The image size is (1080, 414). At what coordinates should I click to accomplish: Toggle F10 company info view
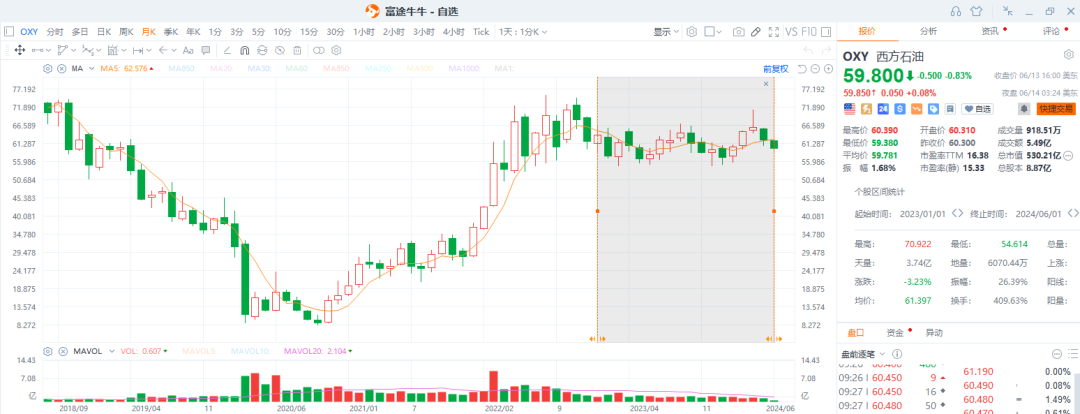[809, 32]
